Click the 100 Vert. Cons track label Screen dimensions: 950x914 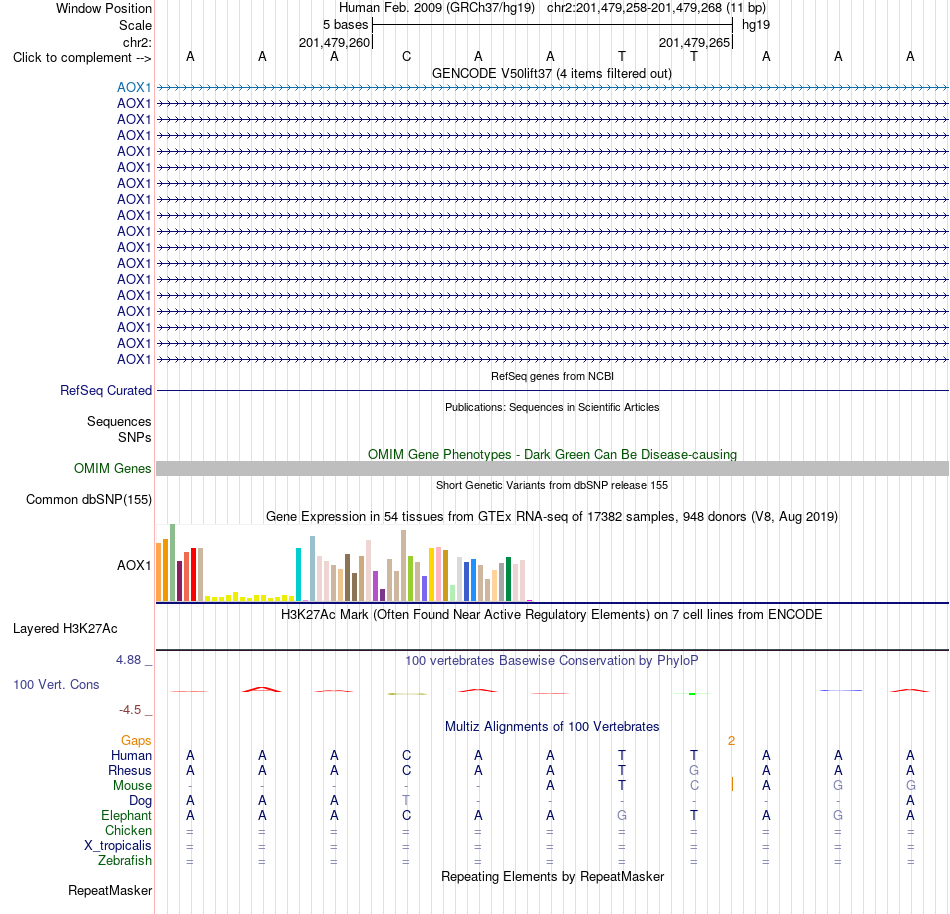click(x=56, y=684)
